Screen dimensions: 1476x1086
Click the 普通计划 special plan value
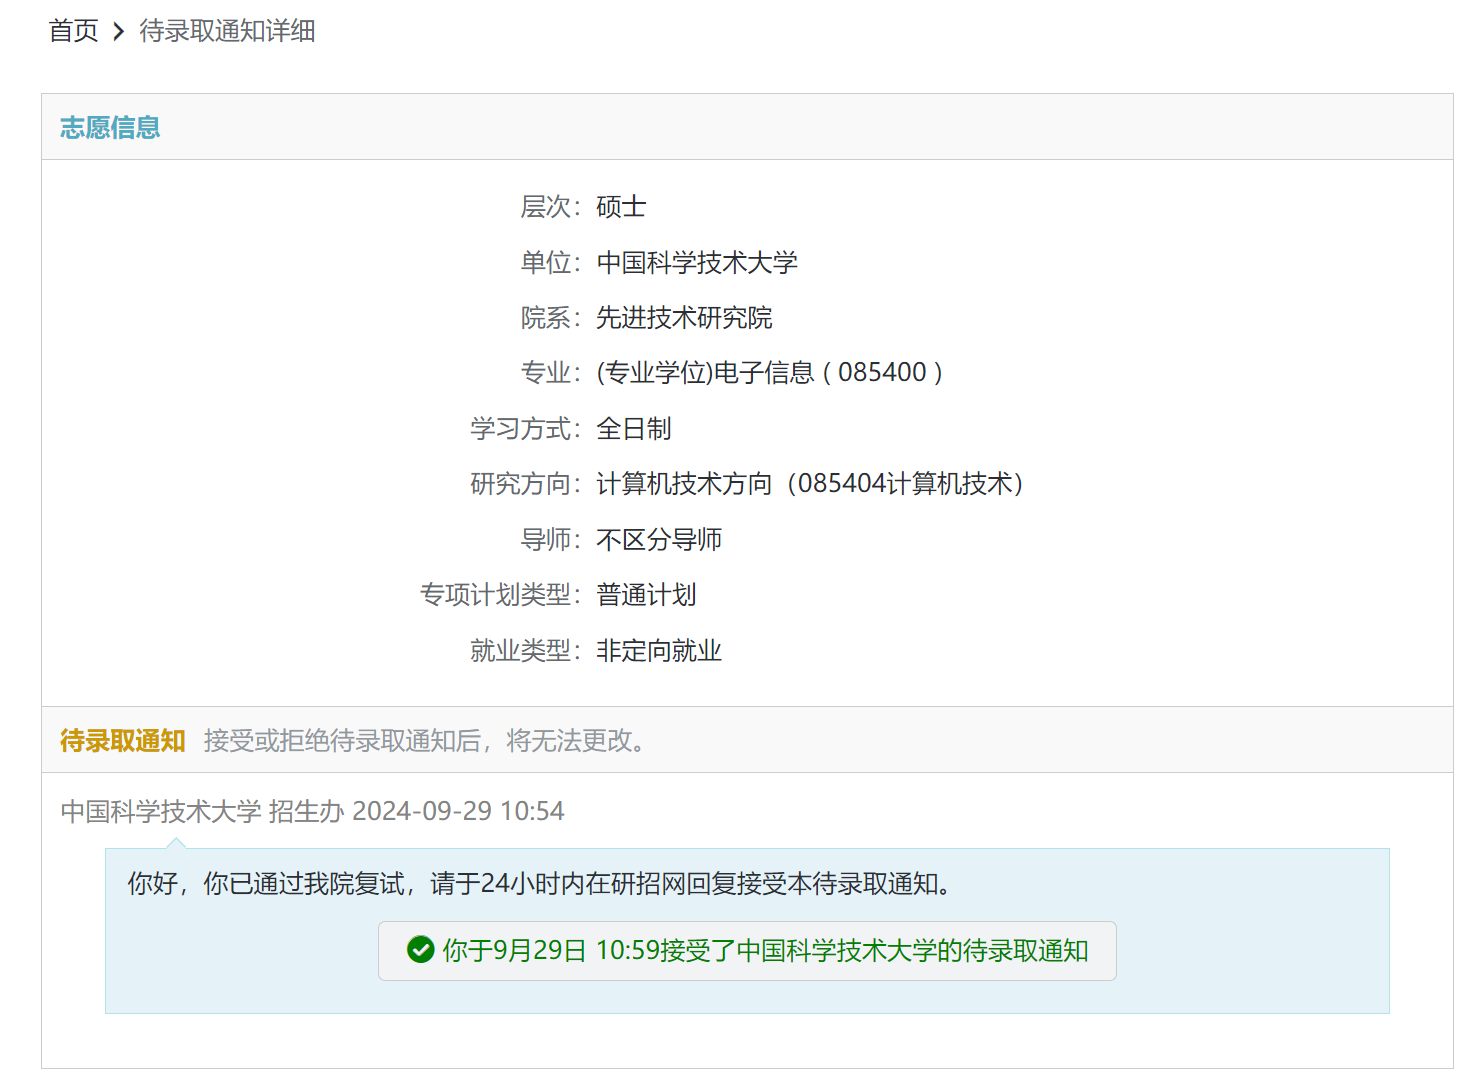tap(646, 595)
